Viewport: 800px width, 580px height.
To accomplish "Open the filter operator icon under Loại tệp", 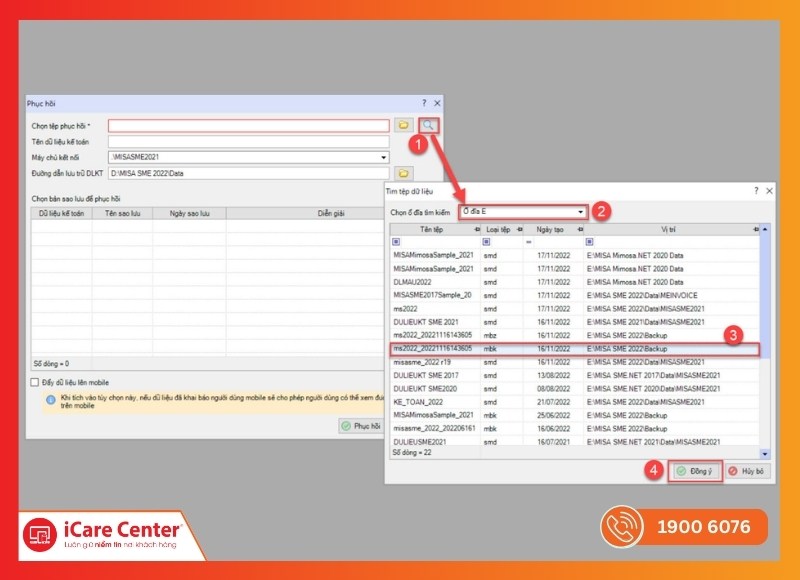I will 486,242.
